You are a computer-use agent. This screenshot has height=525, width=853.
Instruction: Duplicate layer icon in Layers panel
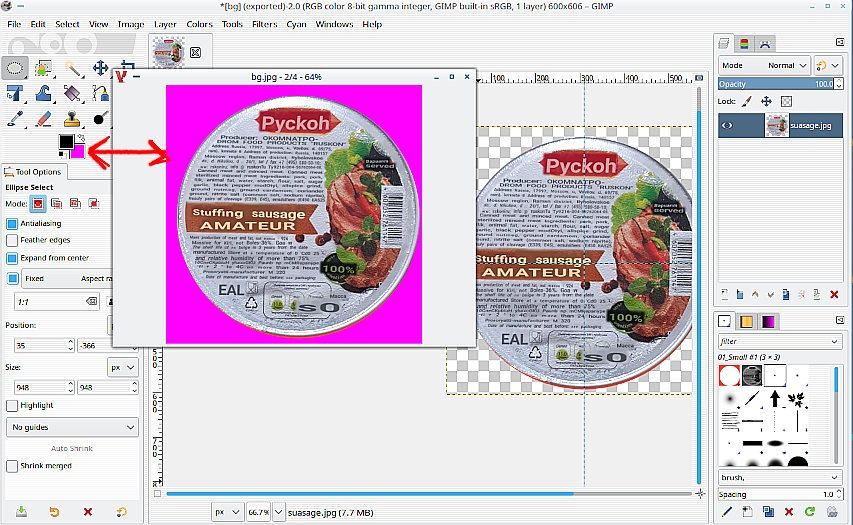click(786, 294)
